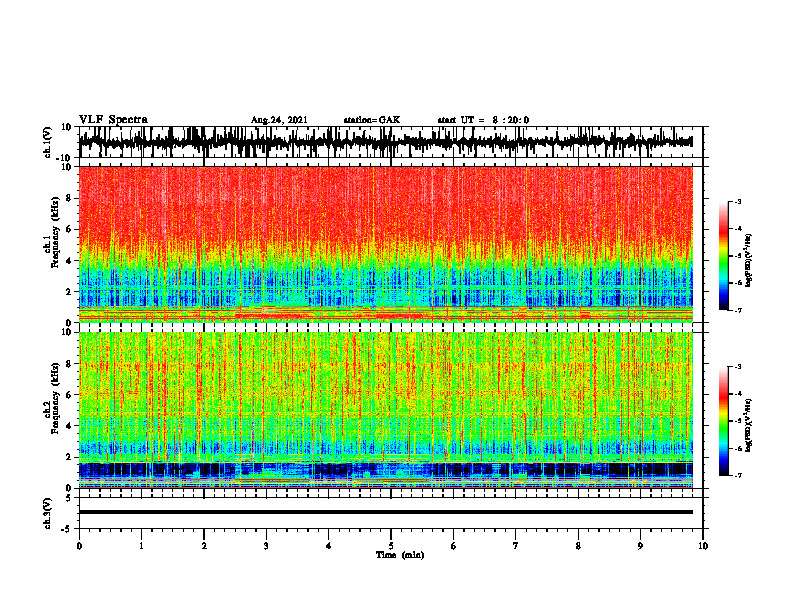Click time axis tick label "5"

pyautogui.click(x=391, y=546)
